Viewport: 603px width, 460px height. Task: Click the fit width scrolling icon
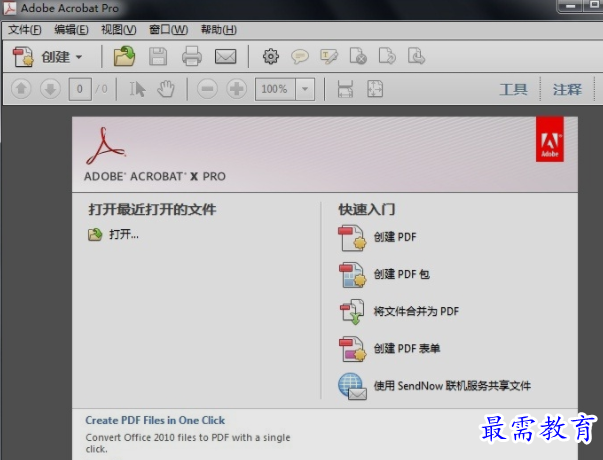pyautogui.click(x=345, y=89)
